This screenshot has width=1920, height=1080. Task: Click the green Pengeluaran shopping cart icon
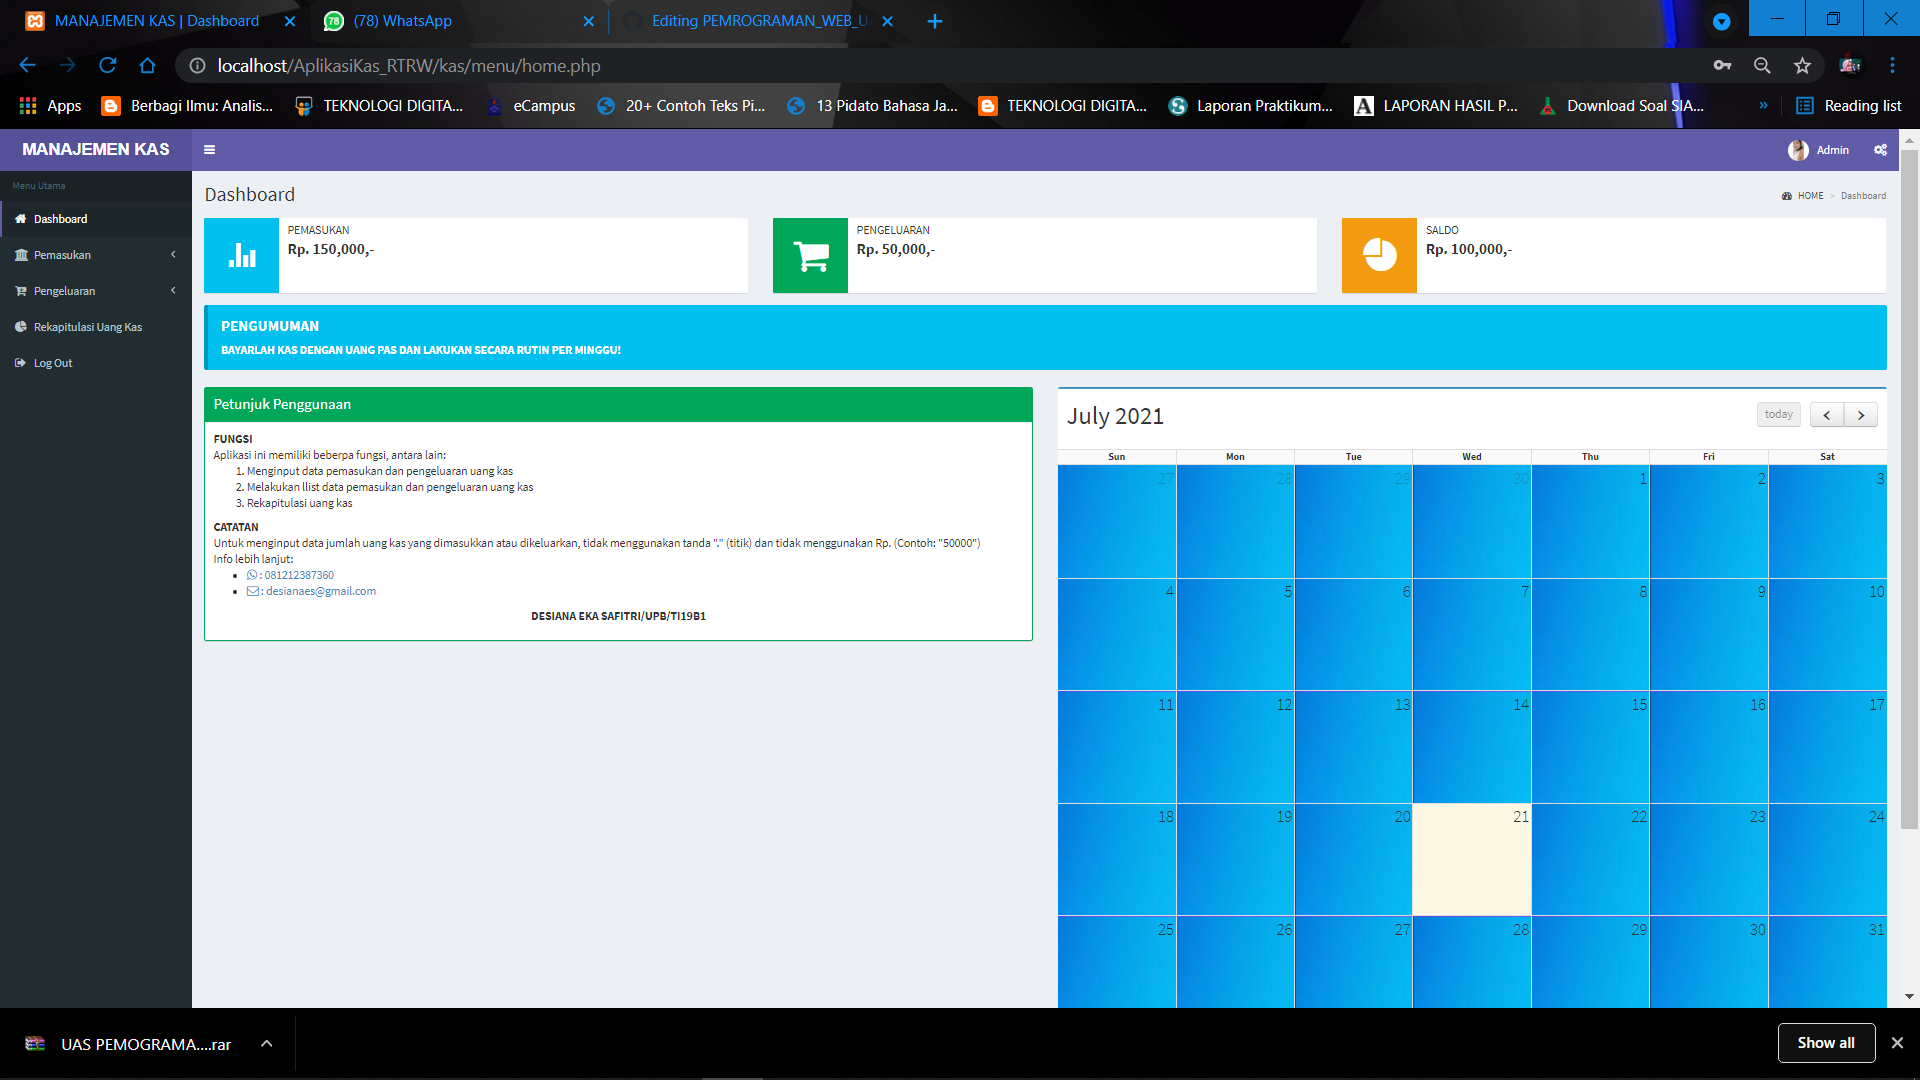click(810, 256)
